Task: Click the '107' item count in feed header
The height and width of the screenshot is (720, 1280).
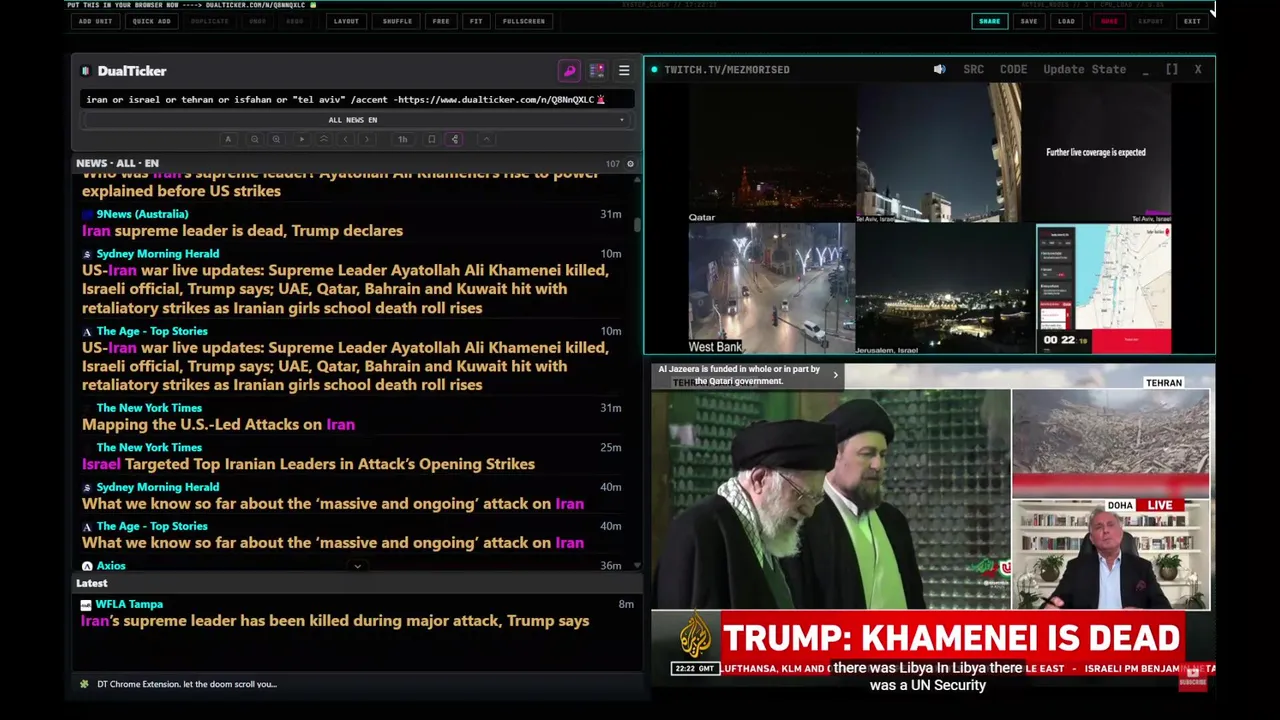Action: pos(612,163)
